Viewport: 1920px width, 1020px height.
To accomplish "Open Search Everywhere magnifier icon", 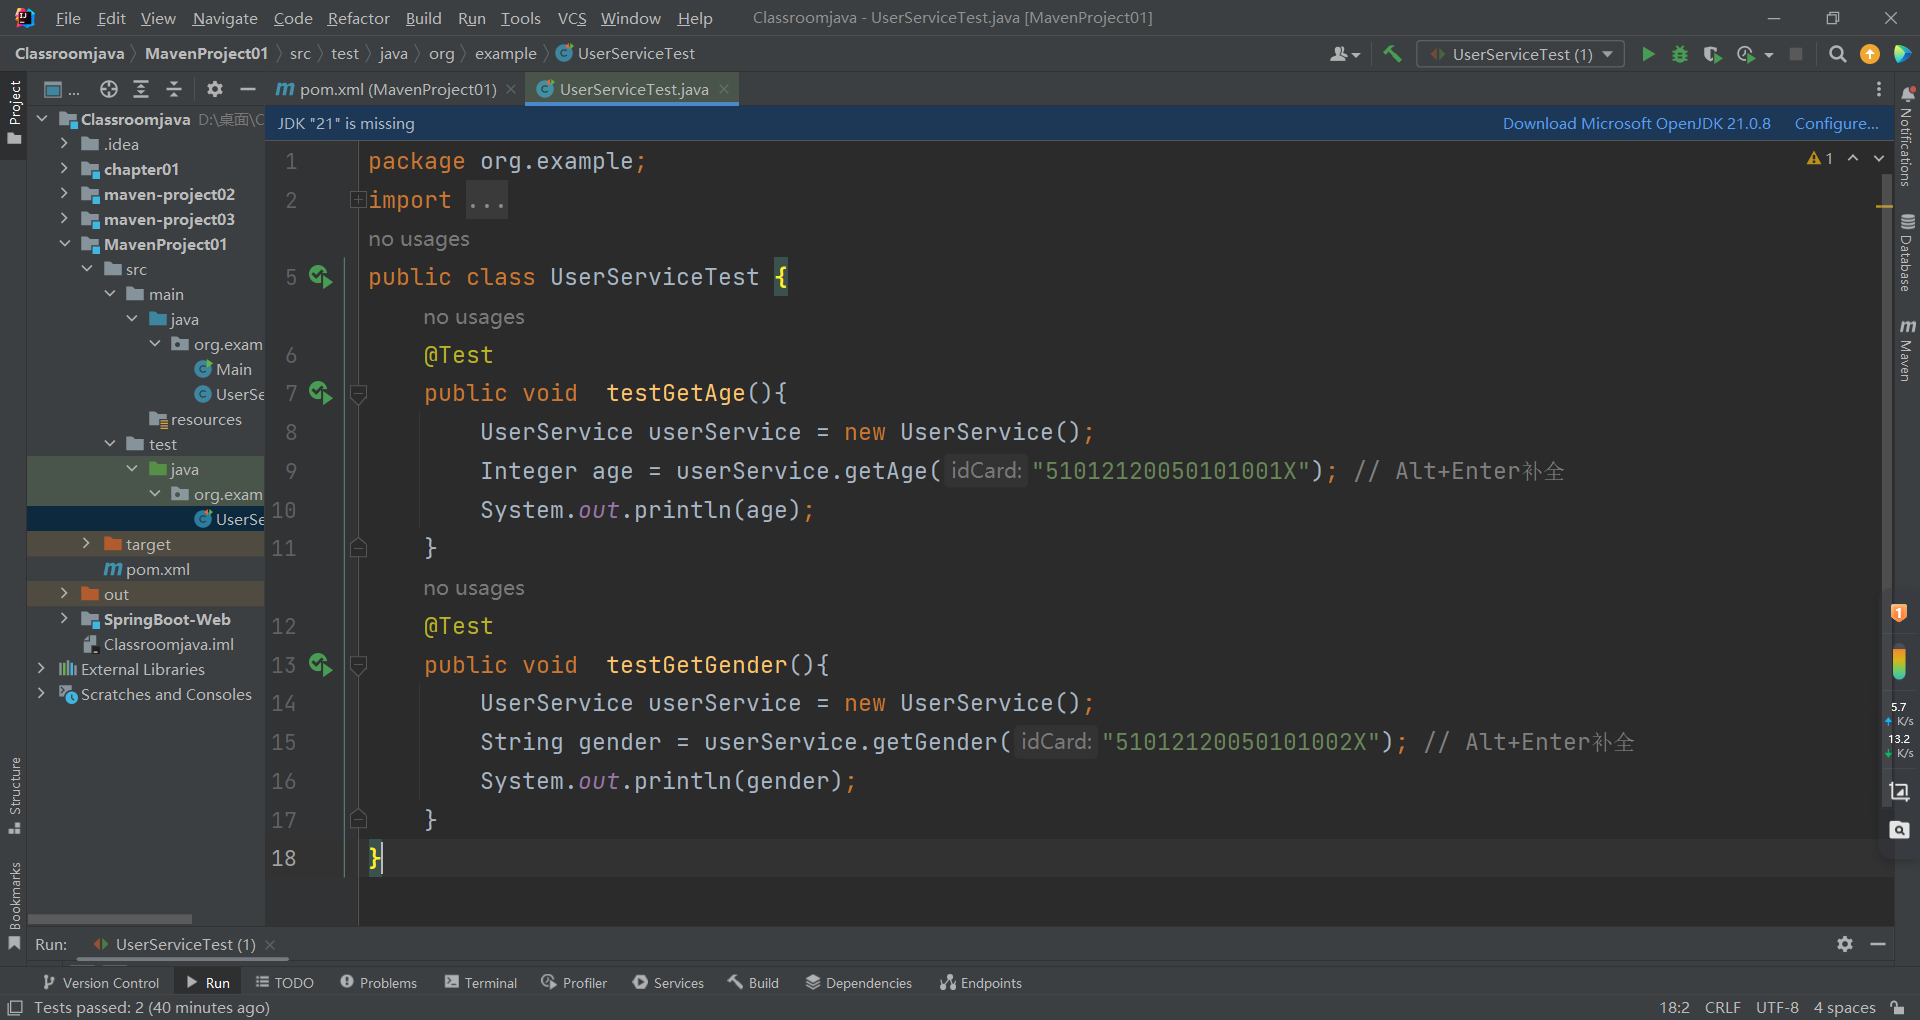I will 1837,54.
